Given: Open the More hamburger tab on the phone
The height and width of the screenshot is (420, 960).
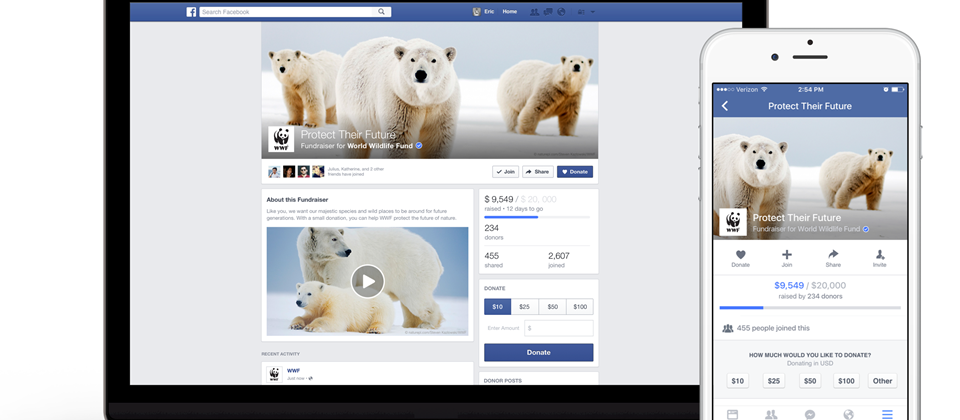Looking at the screenshot, I should [887, 414].
